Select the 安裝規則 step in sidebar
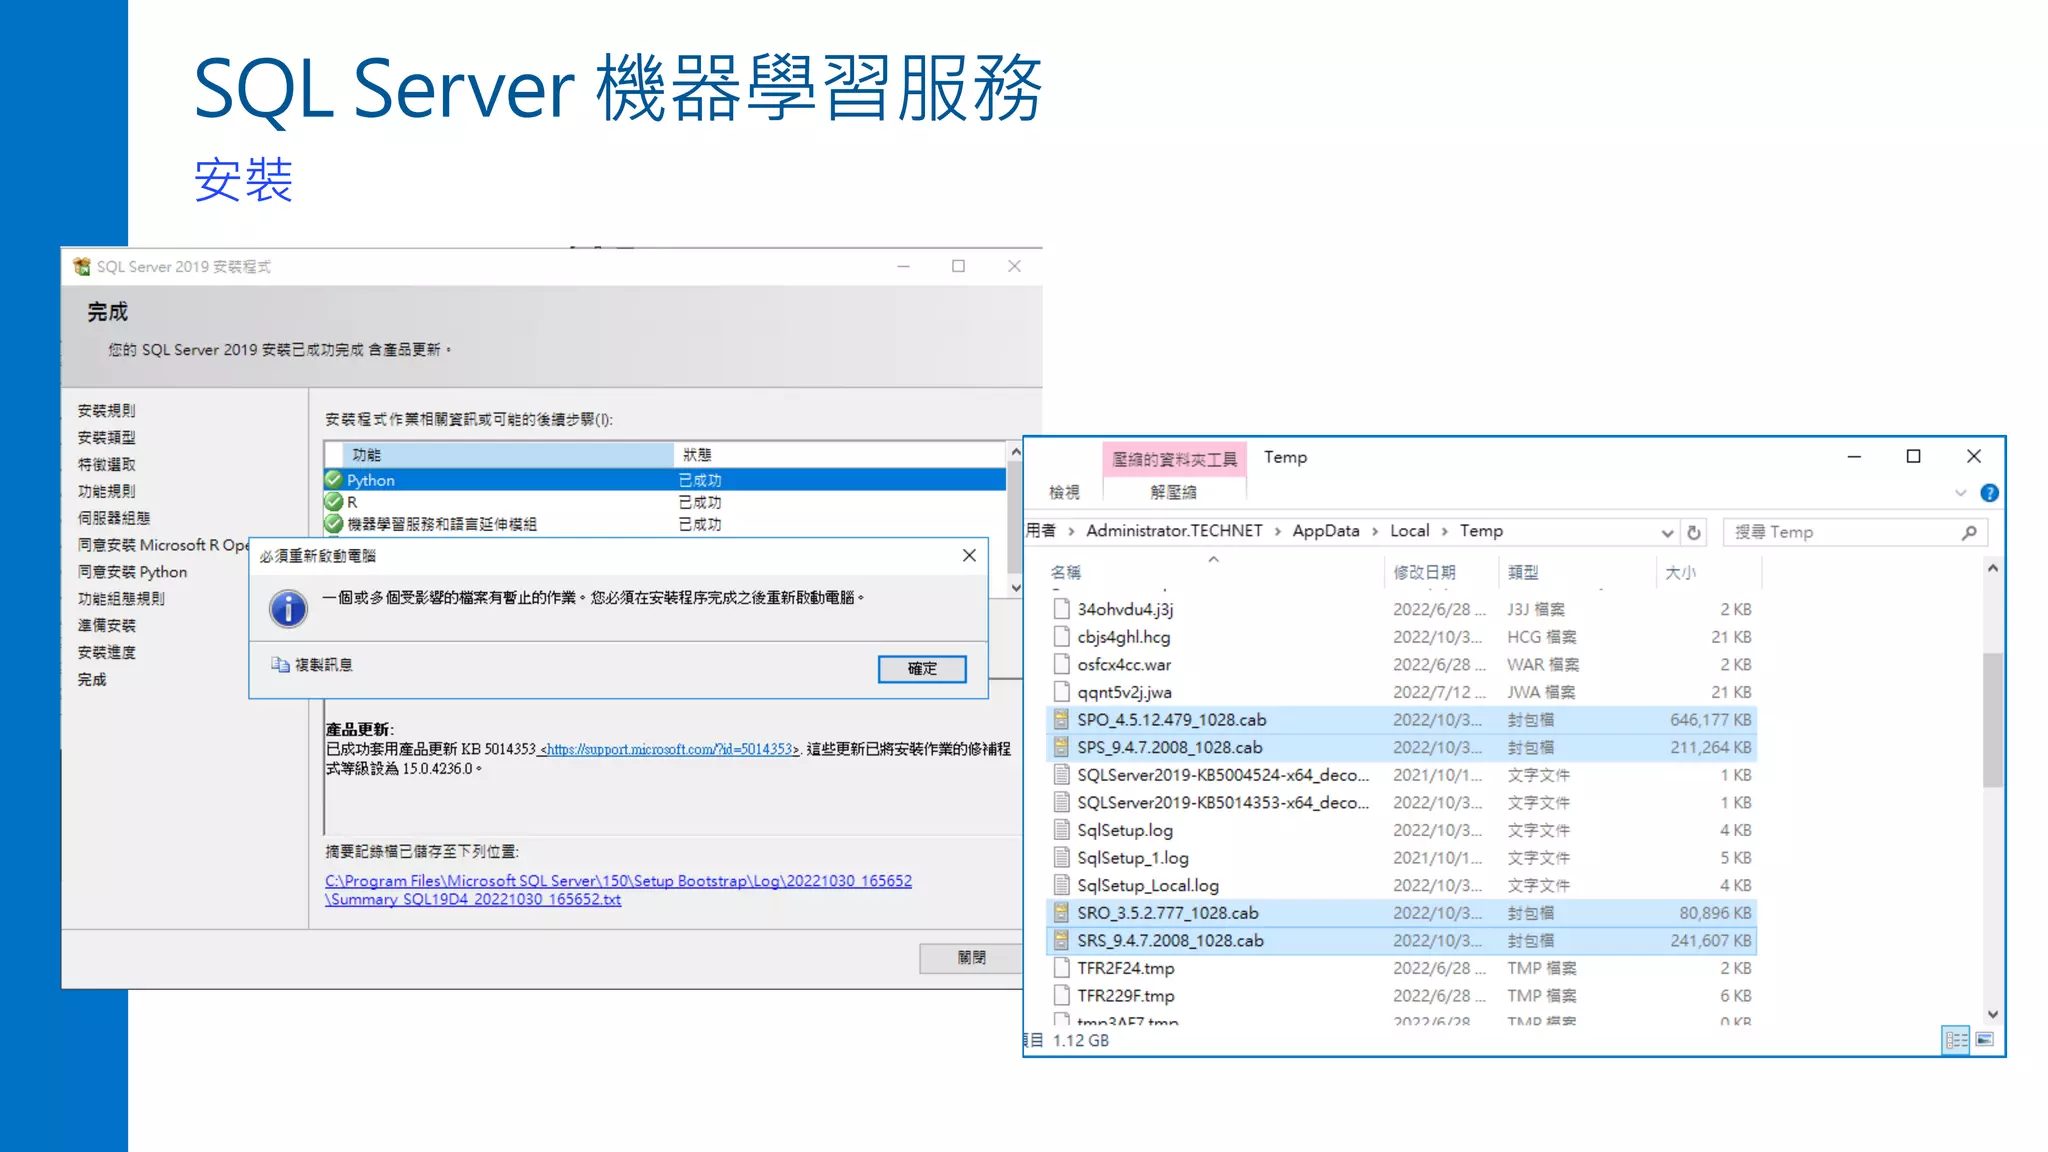 coord(106,411)
